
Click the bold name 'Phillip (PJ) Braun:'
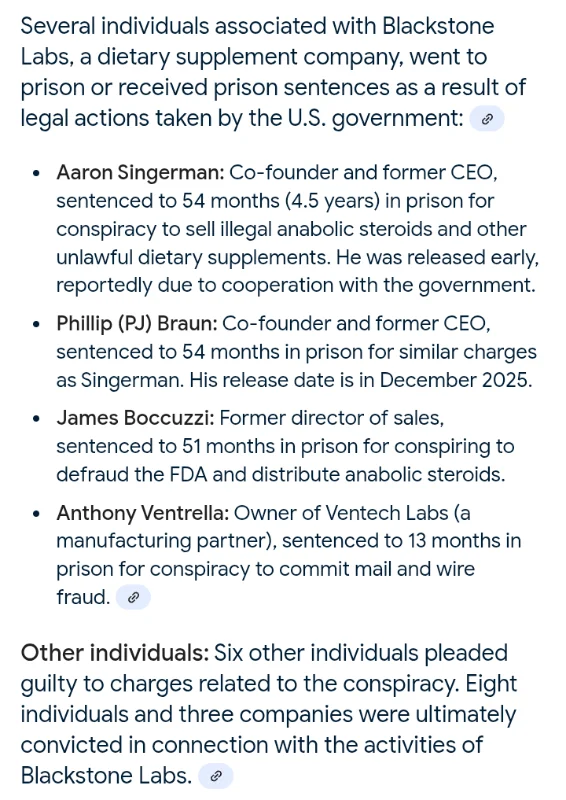[x=137, y=324]
